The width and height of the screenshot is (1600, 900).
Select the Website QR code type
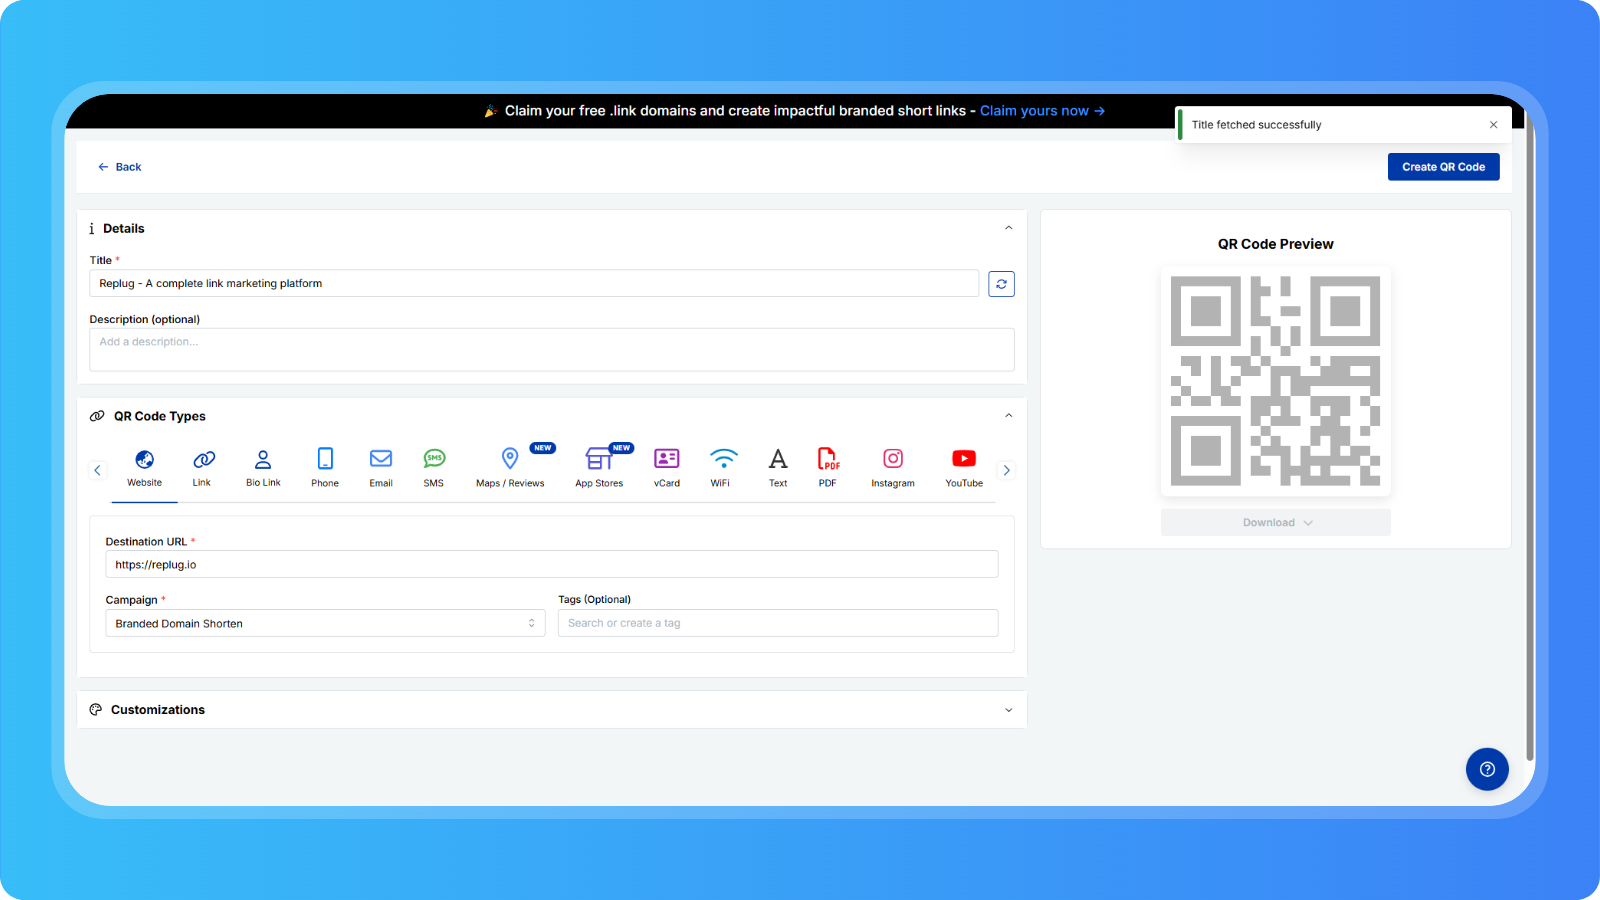coord(144,468)
